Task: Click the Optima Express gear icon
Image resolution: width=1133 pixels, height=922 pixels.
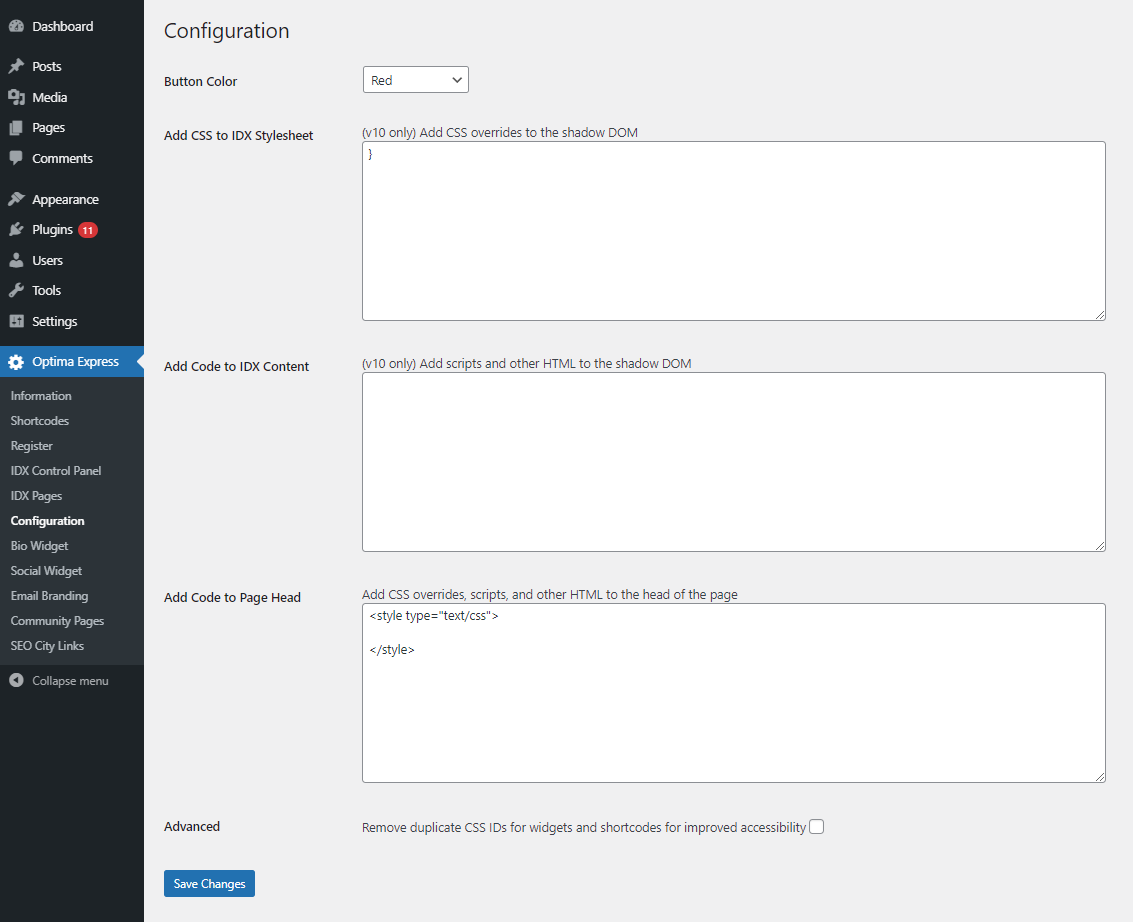Action: point(16,362)
